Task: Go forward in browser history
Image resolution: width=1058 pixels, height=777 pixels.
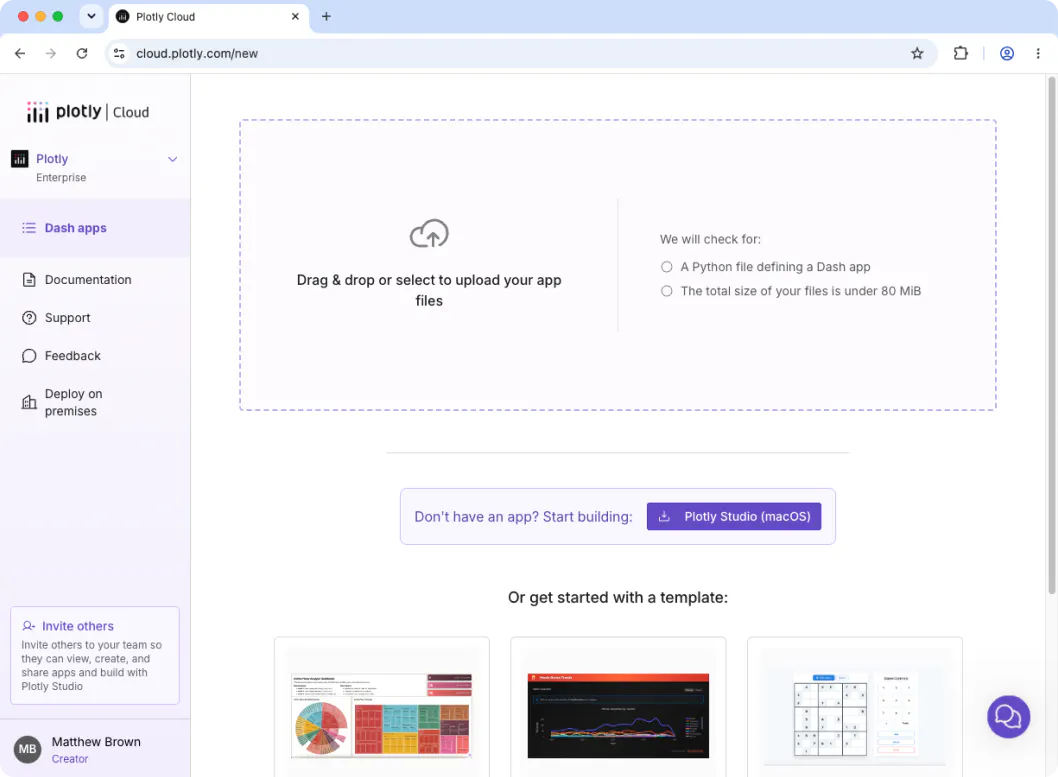Action: point(51,53)
